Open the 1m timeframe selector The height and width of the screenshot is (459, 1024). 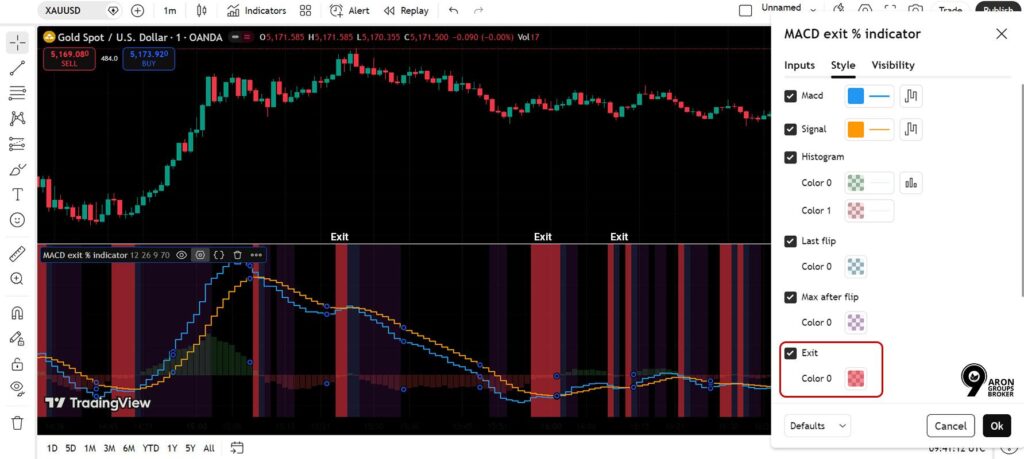[x=170, y=10]
